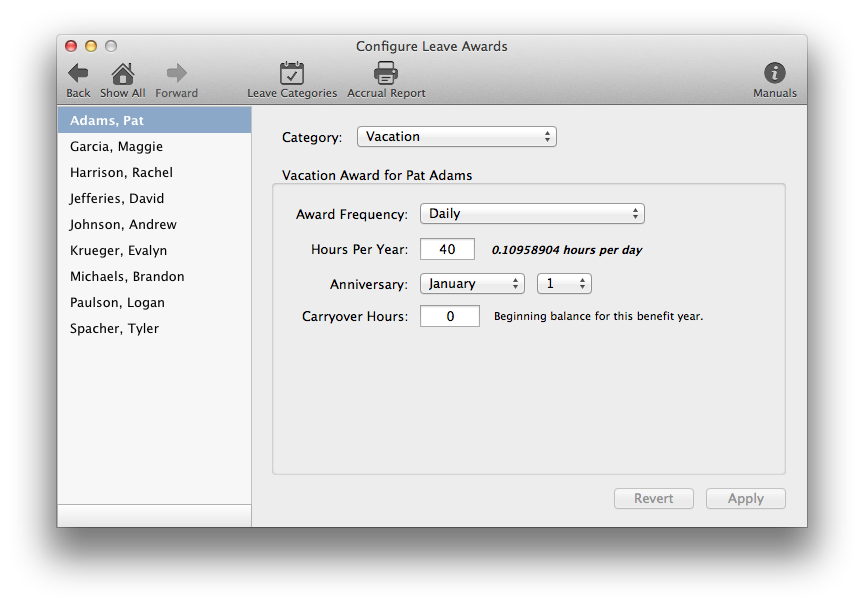
Task: Select Jefferies, David in employee list
Action: [x=154, y=198]
